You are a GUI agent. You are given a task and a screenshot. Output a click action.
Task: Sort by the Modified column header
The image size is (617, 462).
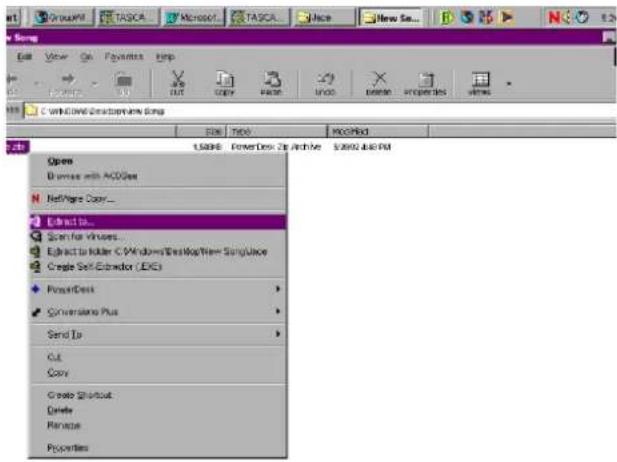378,131
